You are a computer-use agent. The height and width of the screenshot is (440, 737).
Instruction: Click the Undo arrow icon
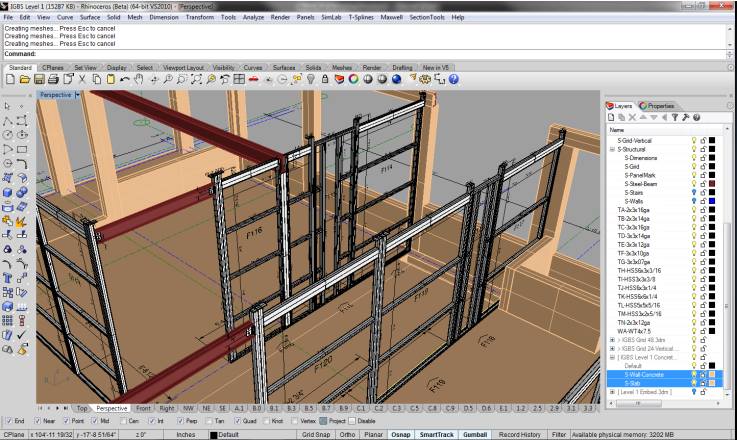pyautogui.click(x=125, y=79)
